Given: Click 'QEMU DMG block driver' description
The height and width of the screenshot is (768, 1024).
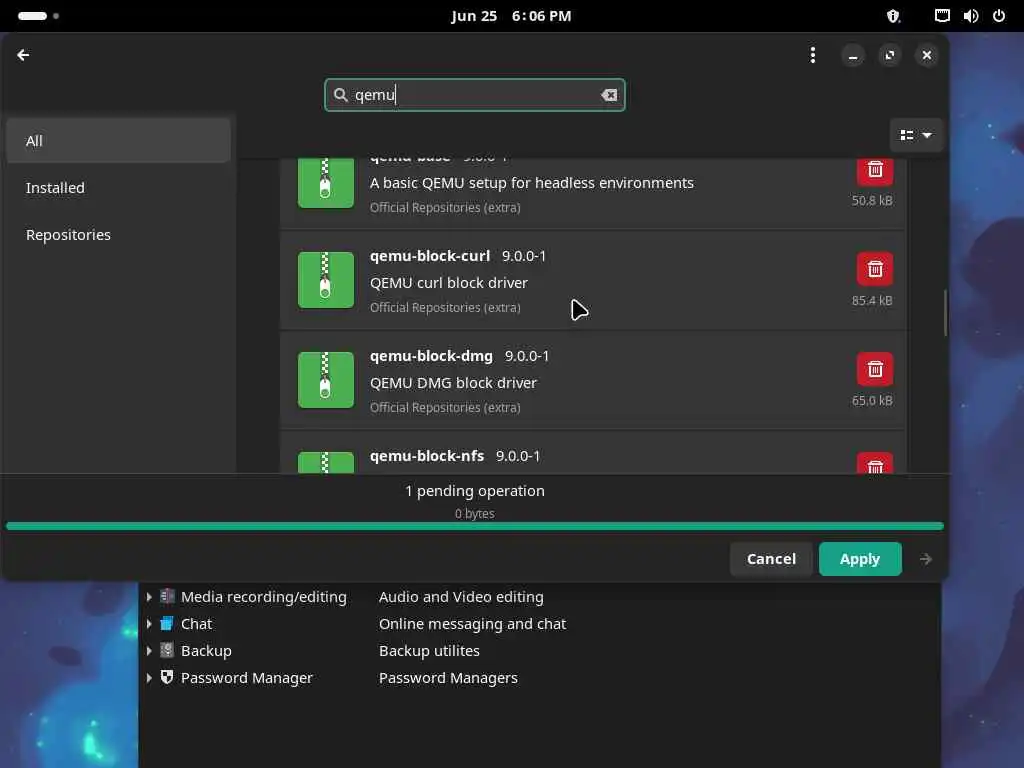Looking at the screenshot, I should [x=453, y=383].
